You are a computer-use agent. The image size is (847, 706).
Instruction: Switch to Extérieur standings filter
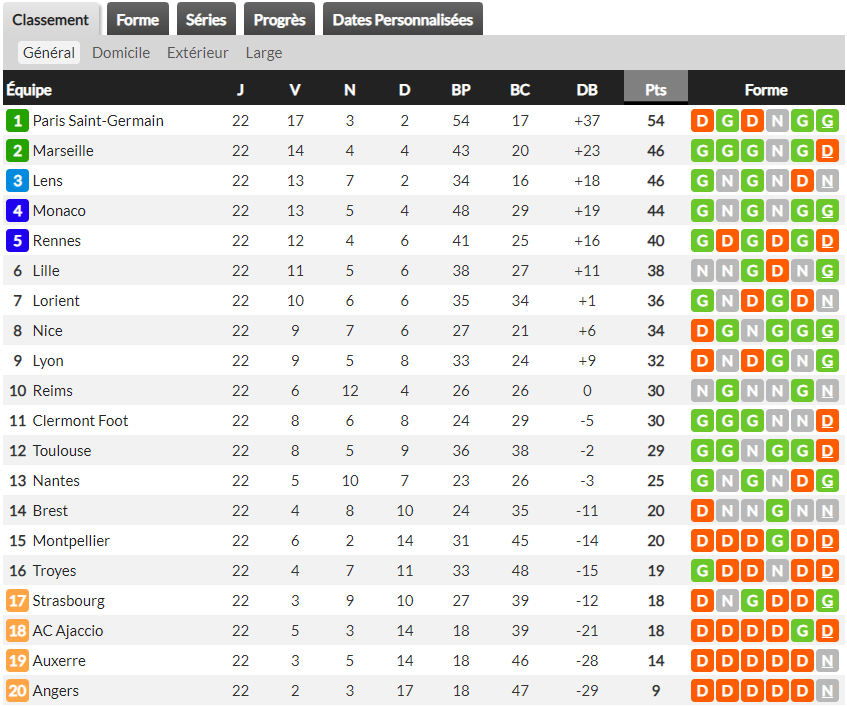point(198,53)
